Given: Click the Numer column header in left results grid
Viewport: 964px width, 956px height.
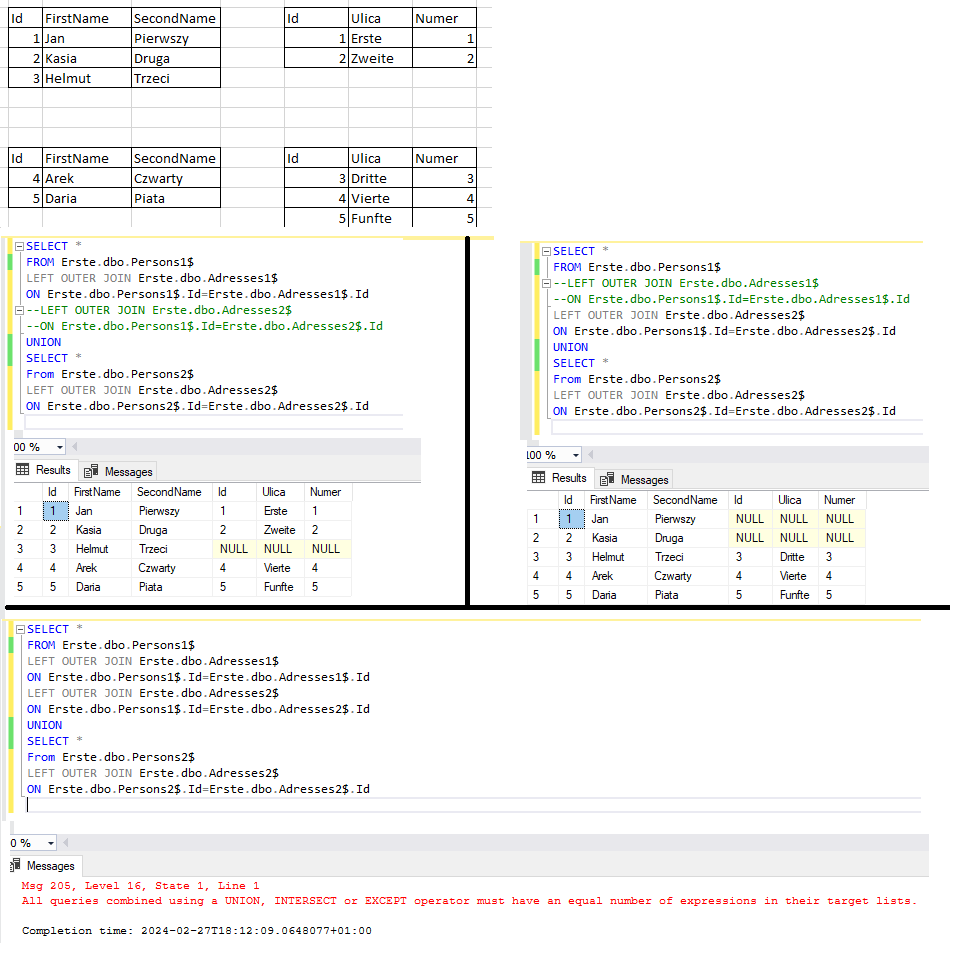Looking at the screenshot, I should 326,492.
